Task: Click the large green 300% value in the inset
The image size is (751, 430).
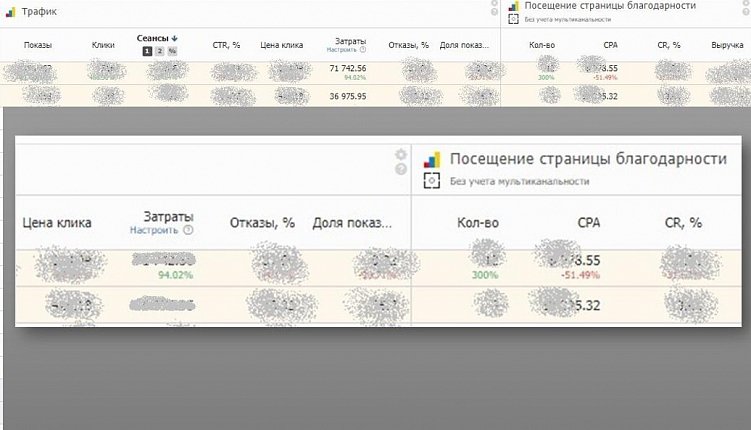Action: 485,275
